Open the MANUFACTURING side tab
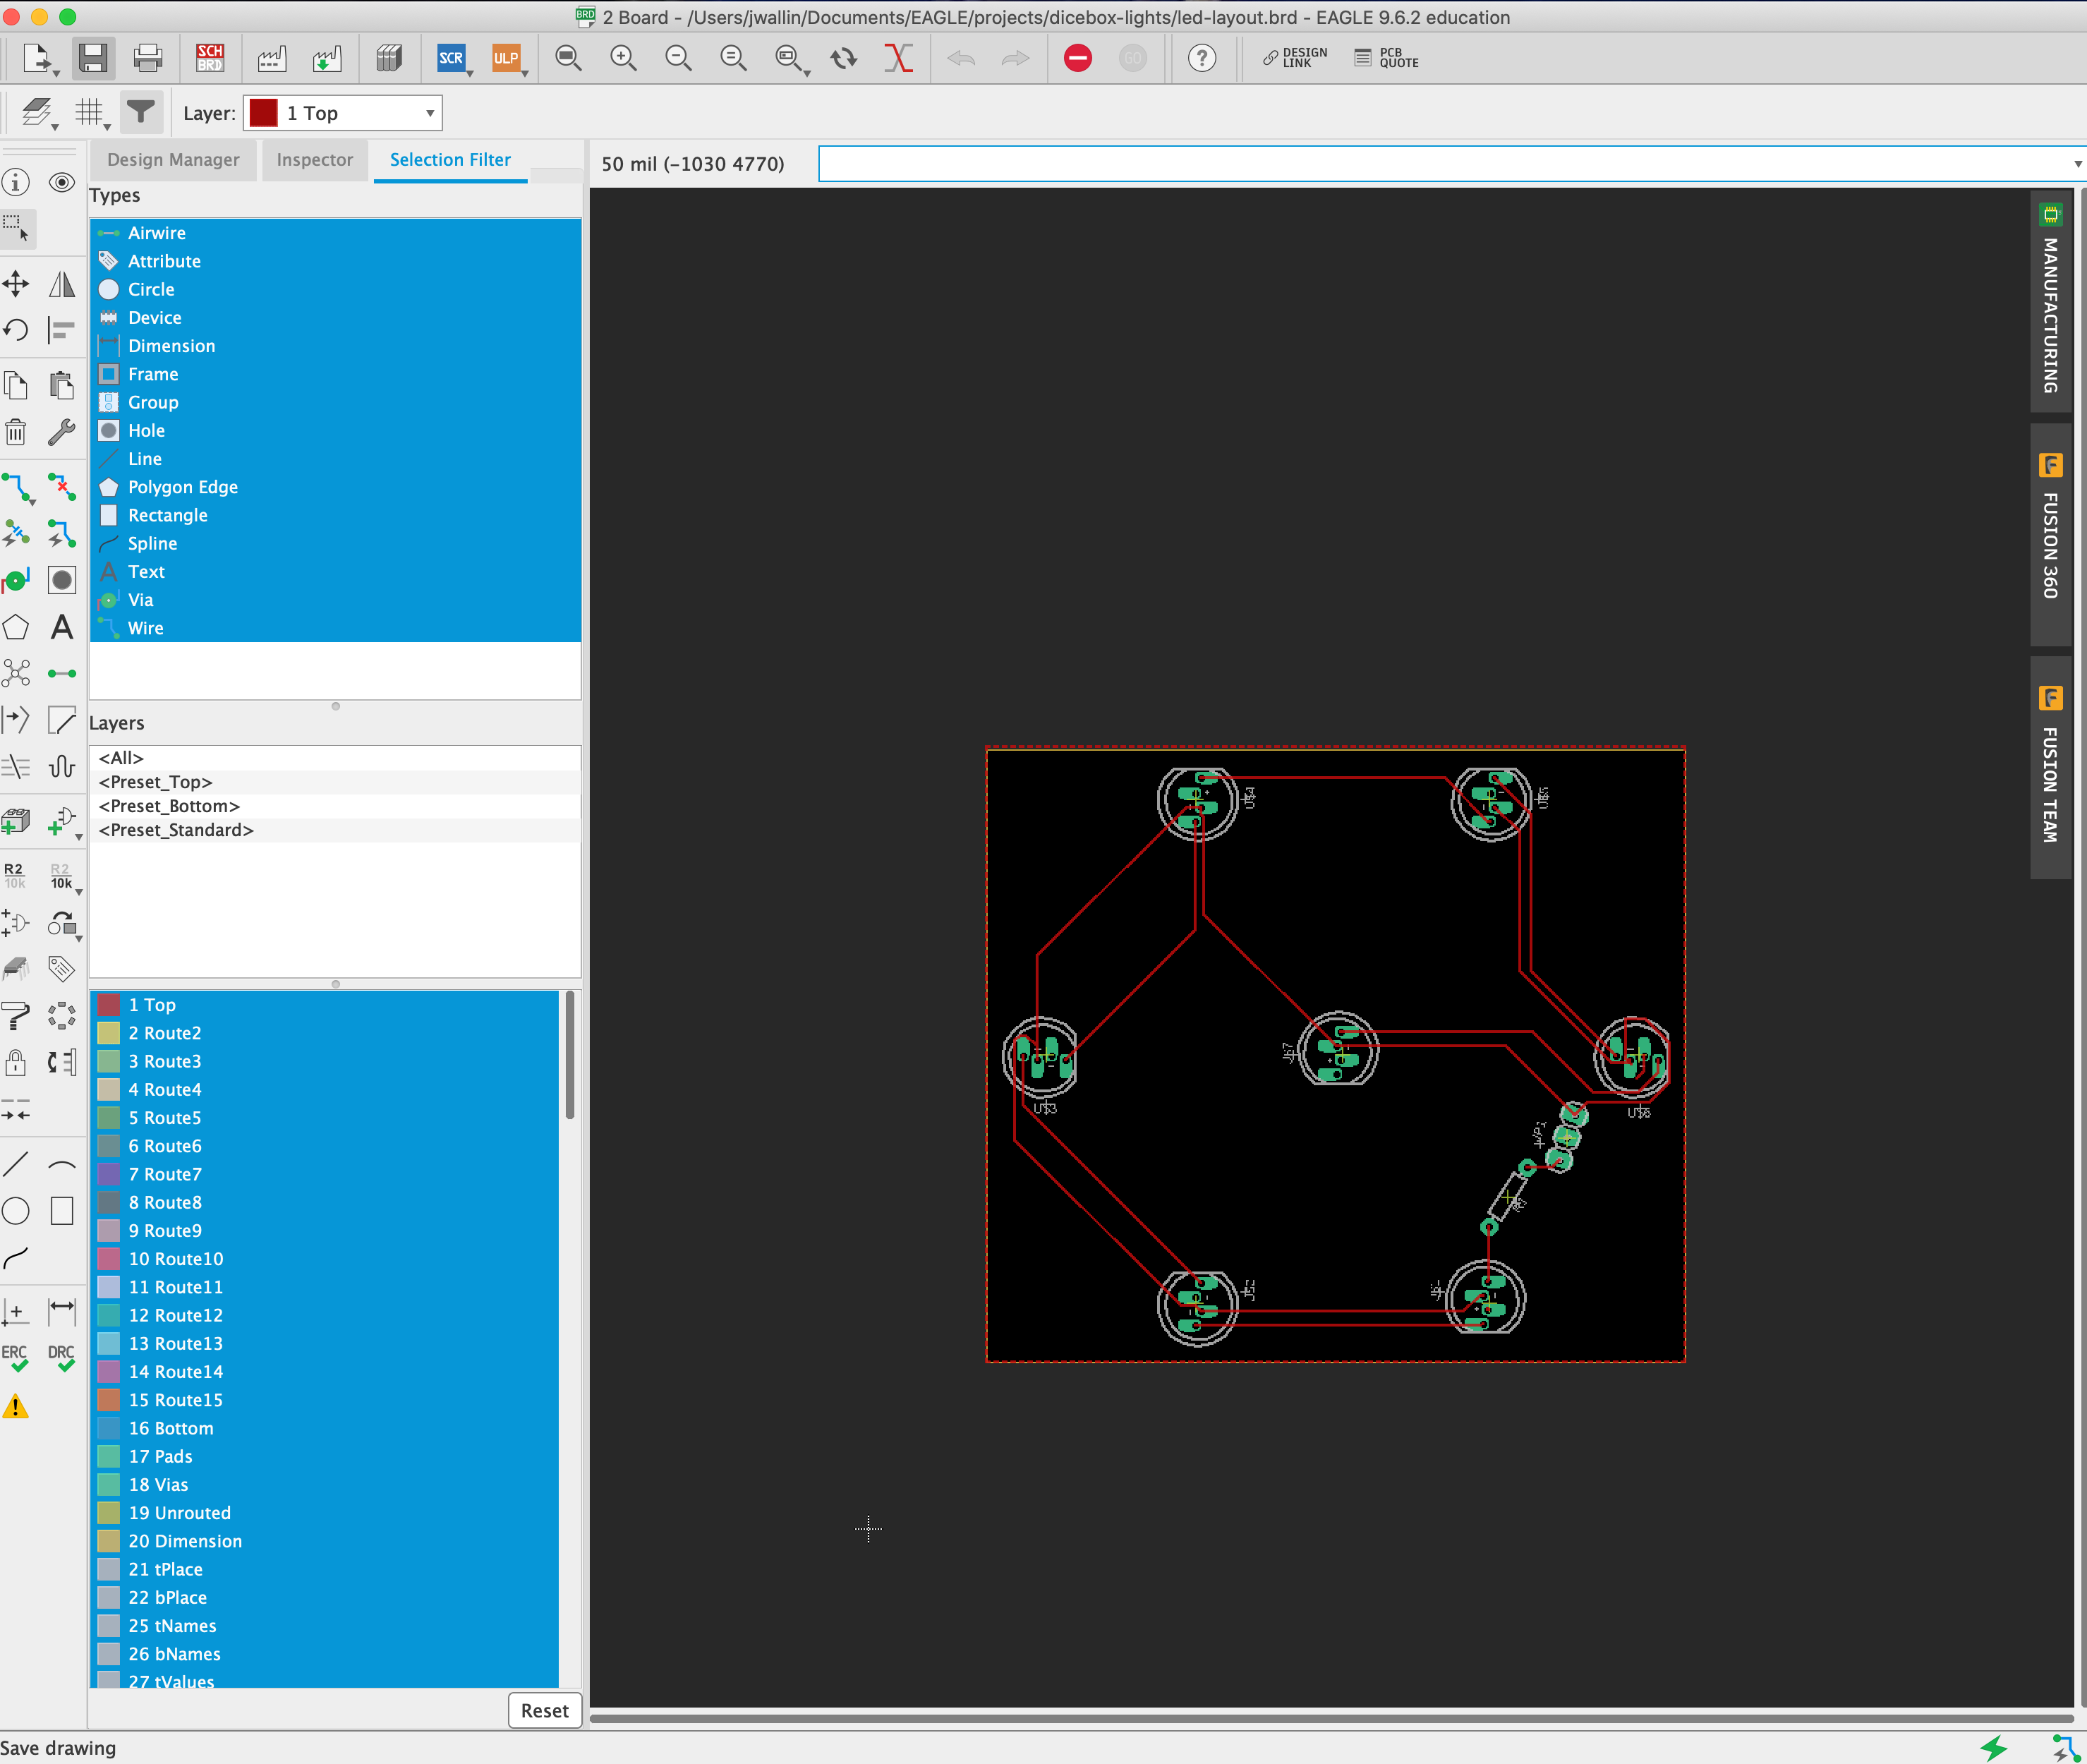The height and width of the screenshot is (1764, 2087). tap(2050, 302)
